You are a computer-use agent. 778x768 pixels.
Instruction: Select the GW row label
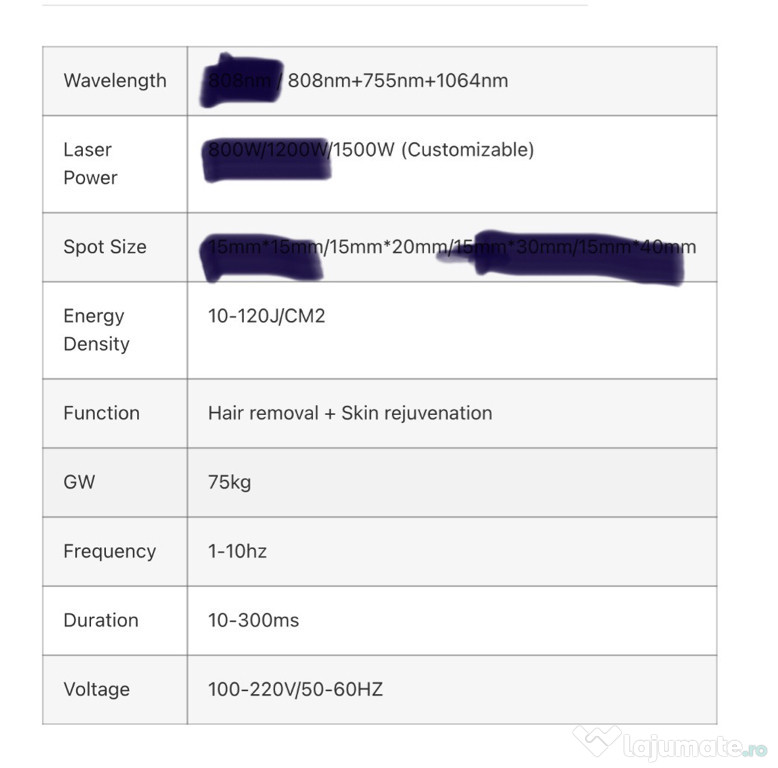[80, 482]
